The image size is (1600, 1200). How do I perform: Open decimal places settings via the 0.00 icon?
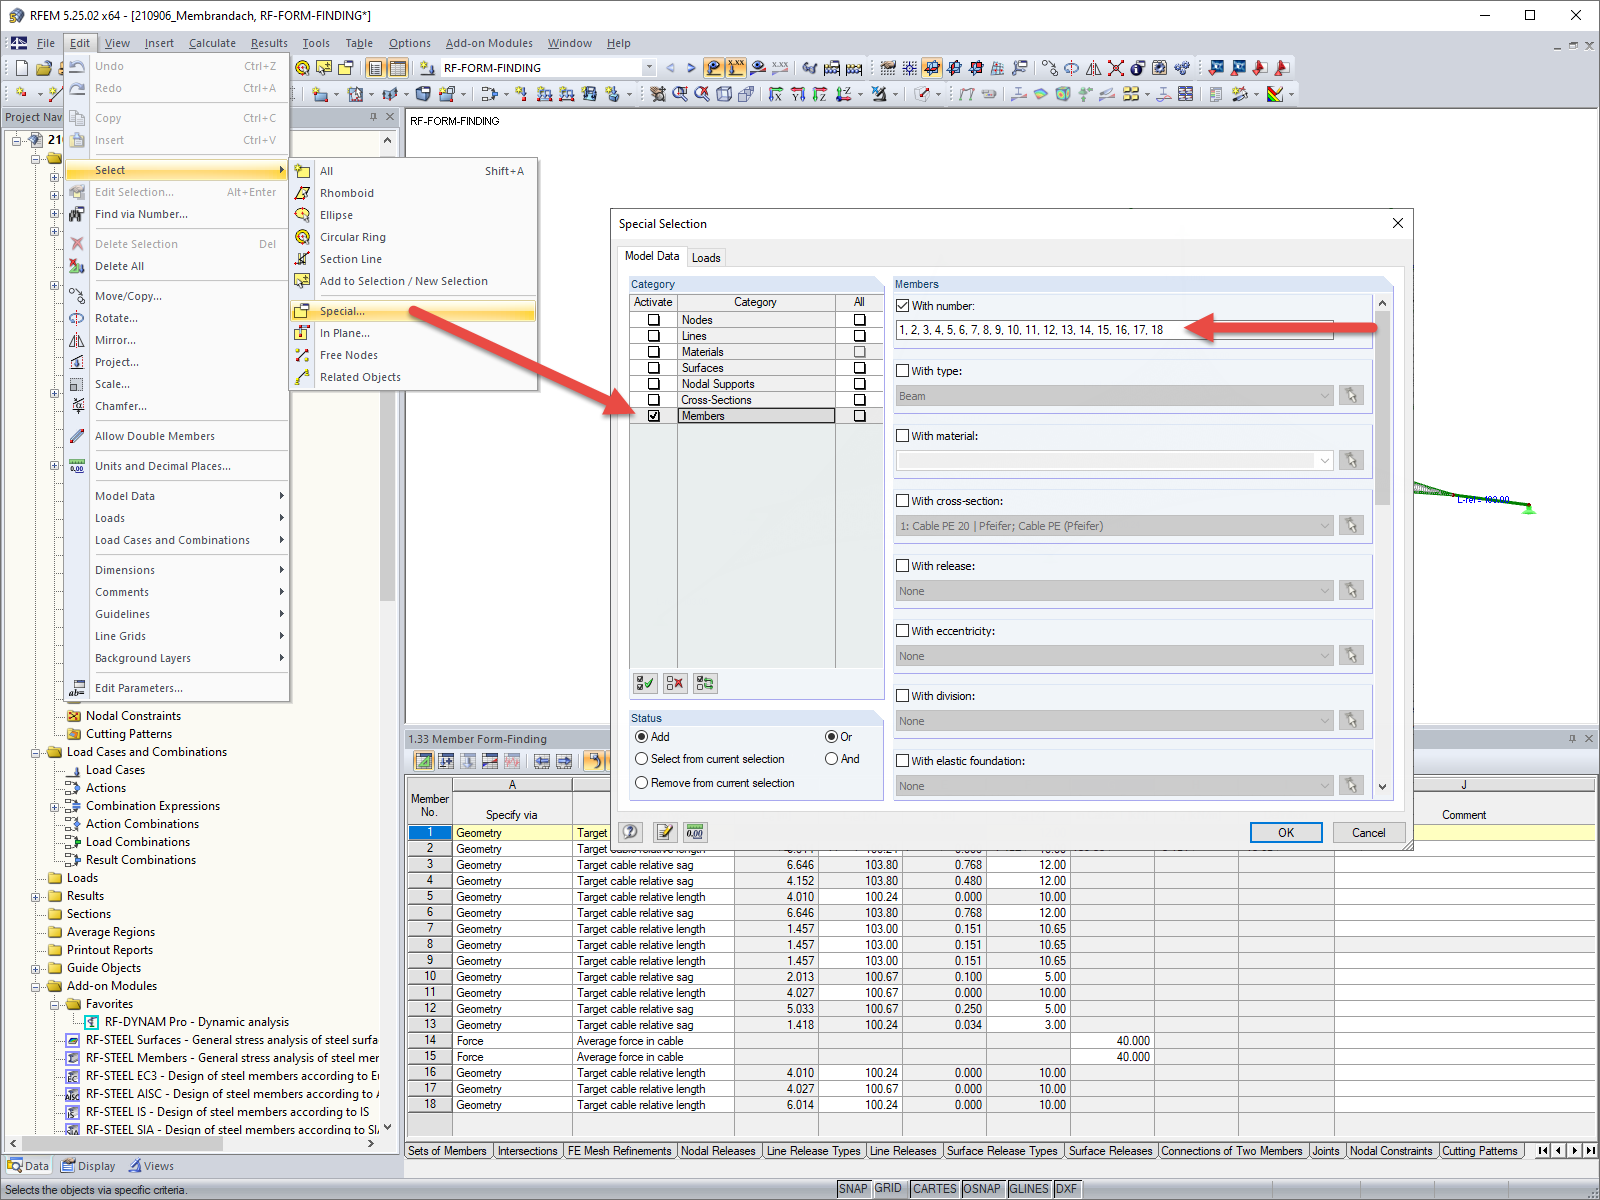coord(695,832)
